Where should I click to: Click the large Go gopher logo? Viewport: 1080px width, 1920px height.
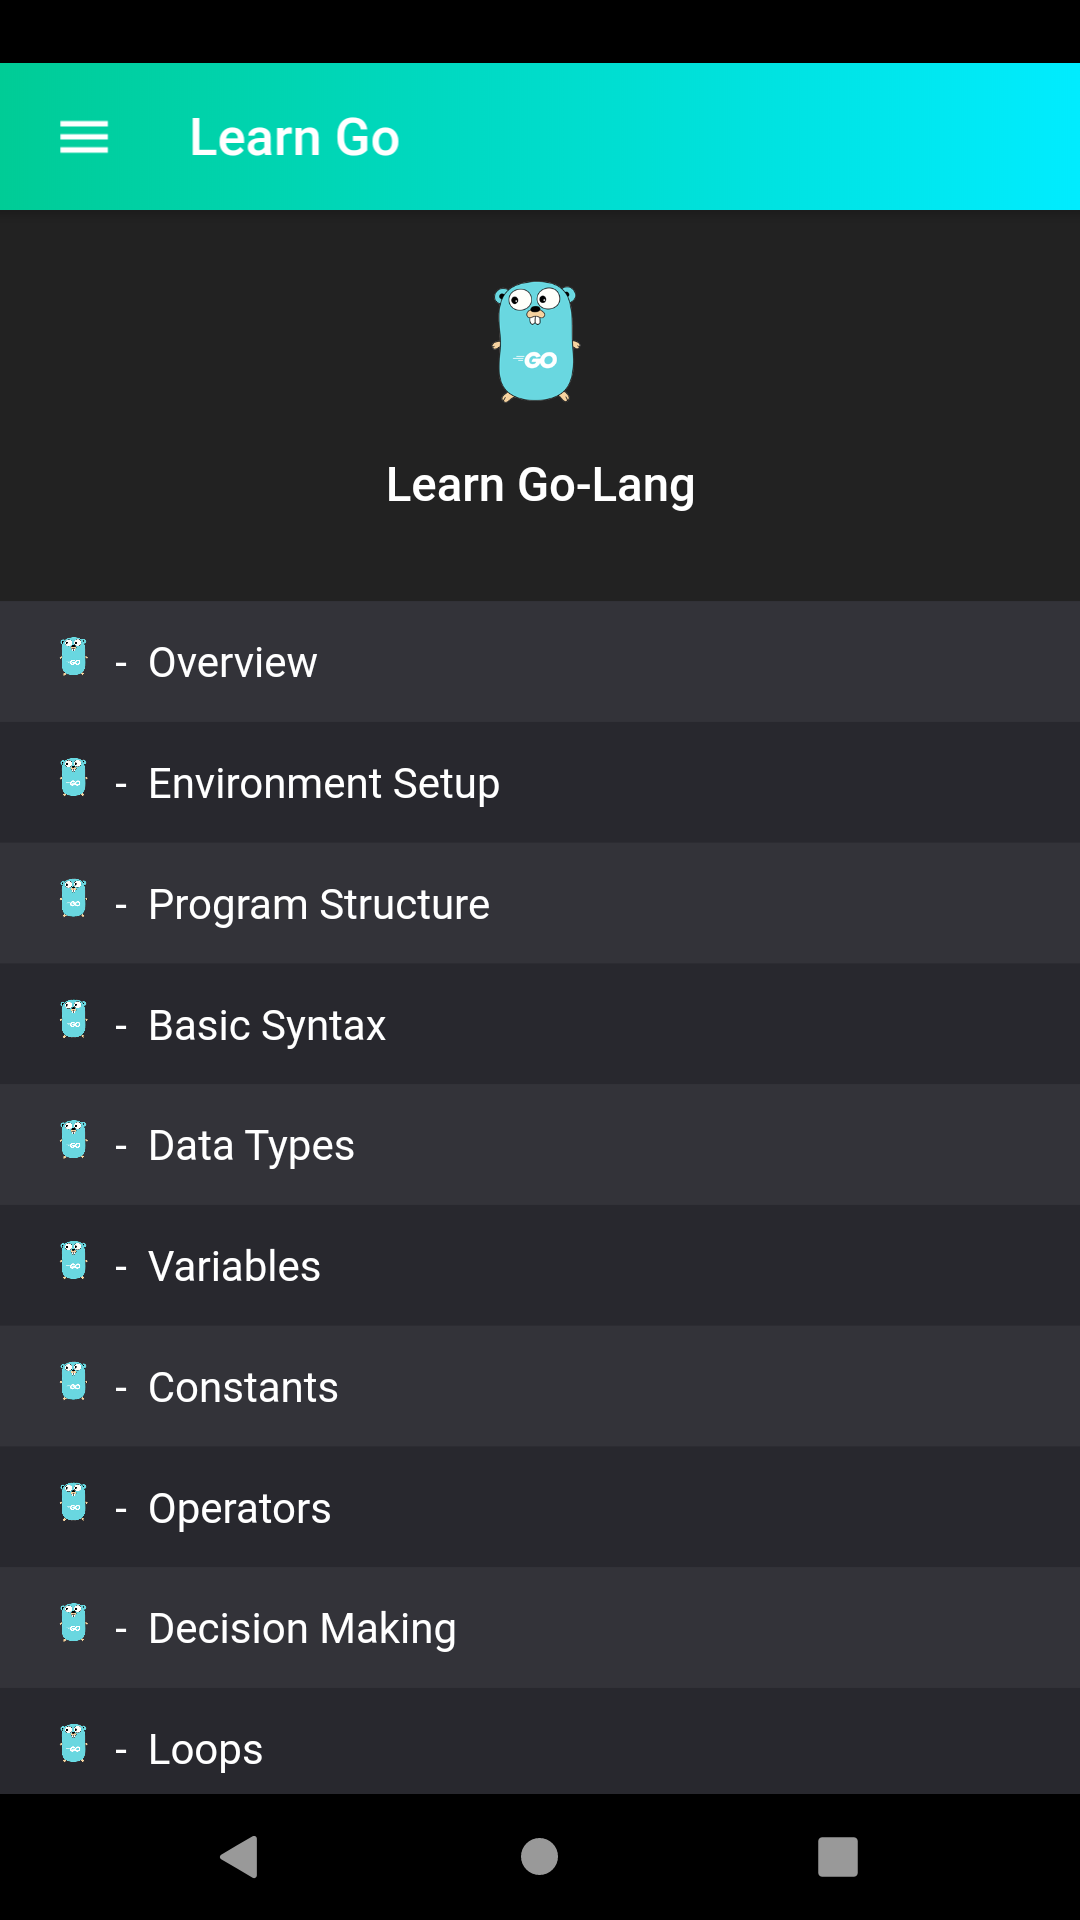point(537,343)
